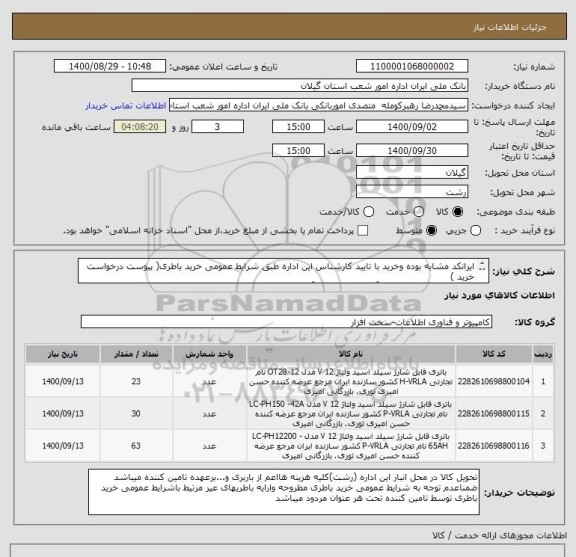Select the خدمت radio button
This screenshot has width=576, height=557.
[419, 212]
